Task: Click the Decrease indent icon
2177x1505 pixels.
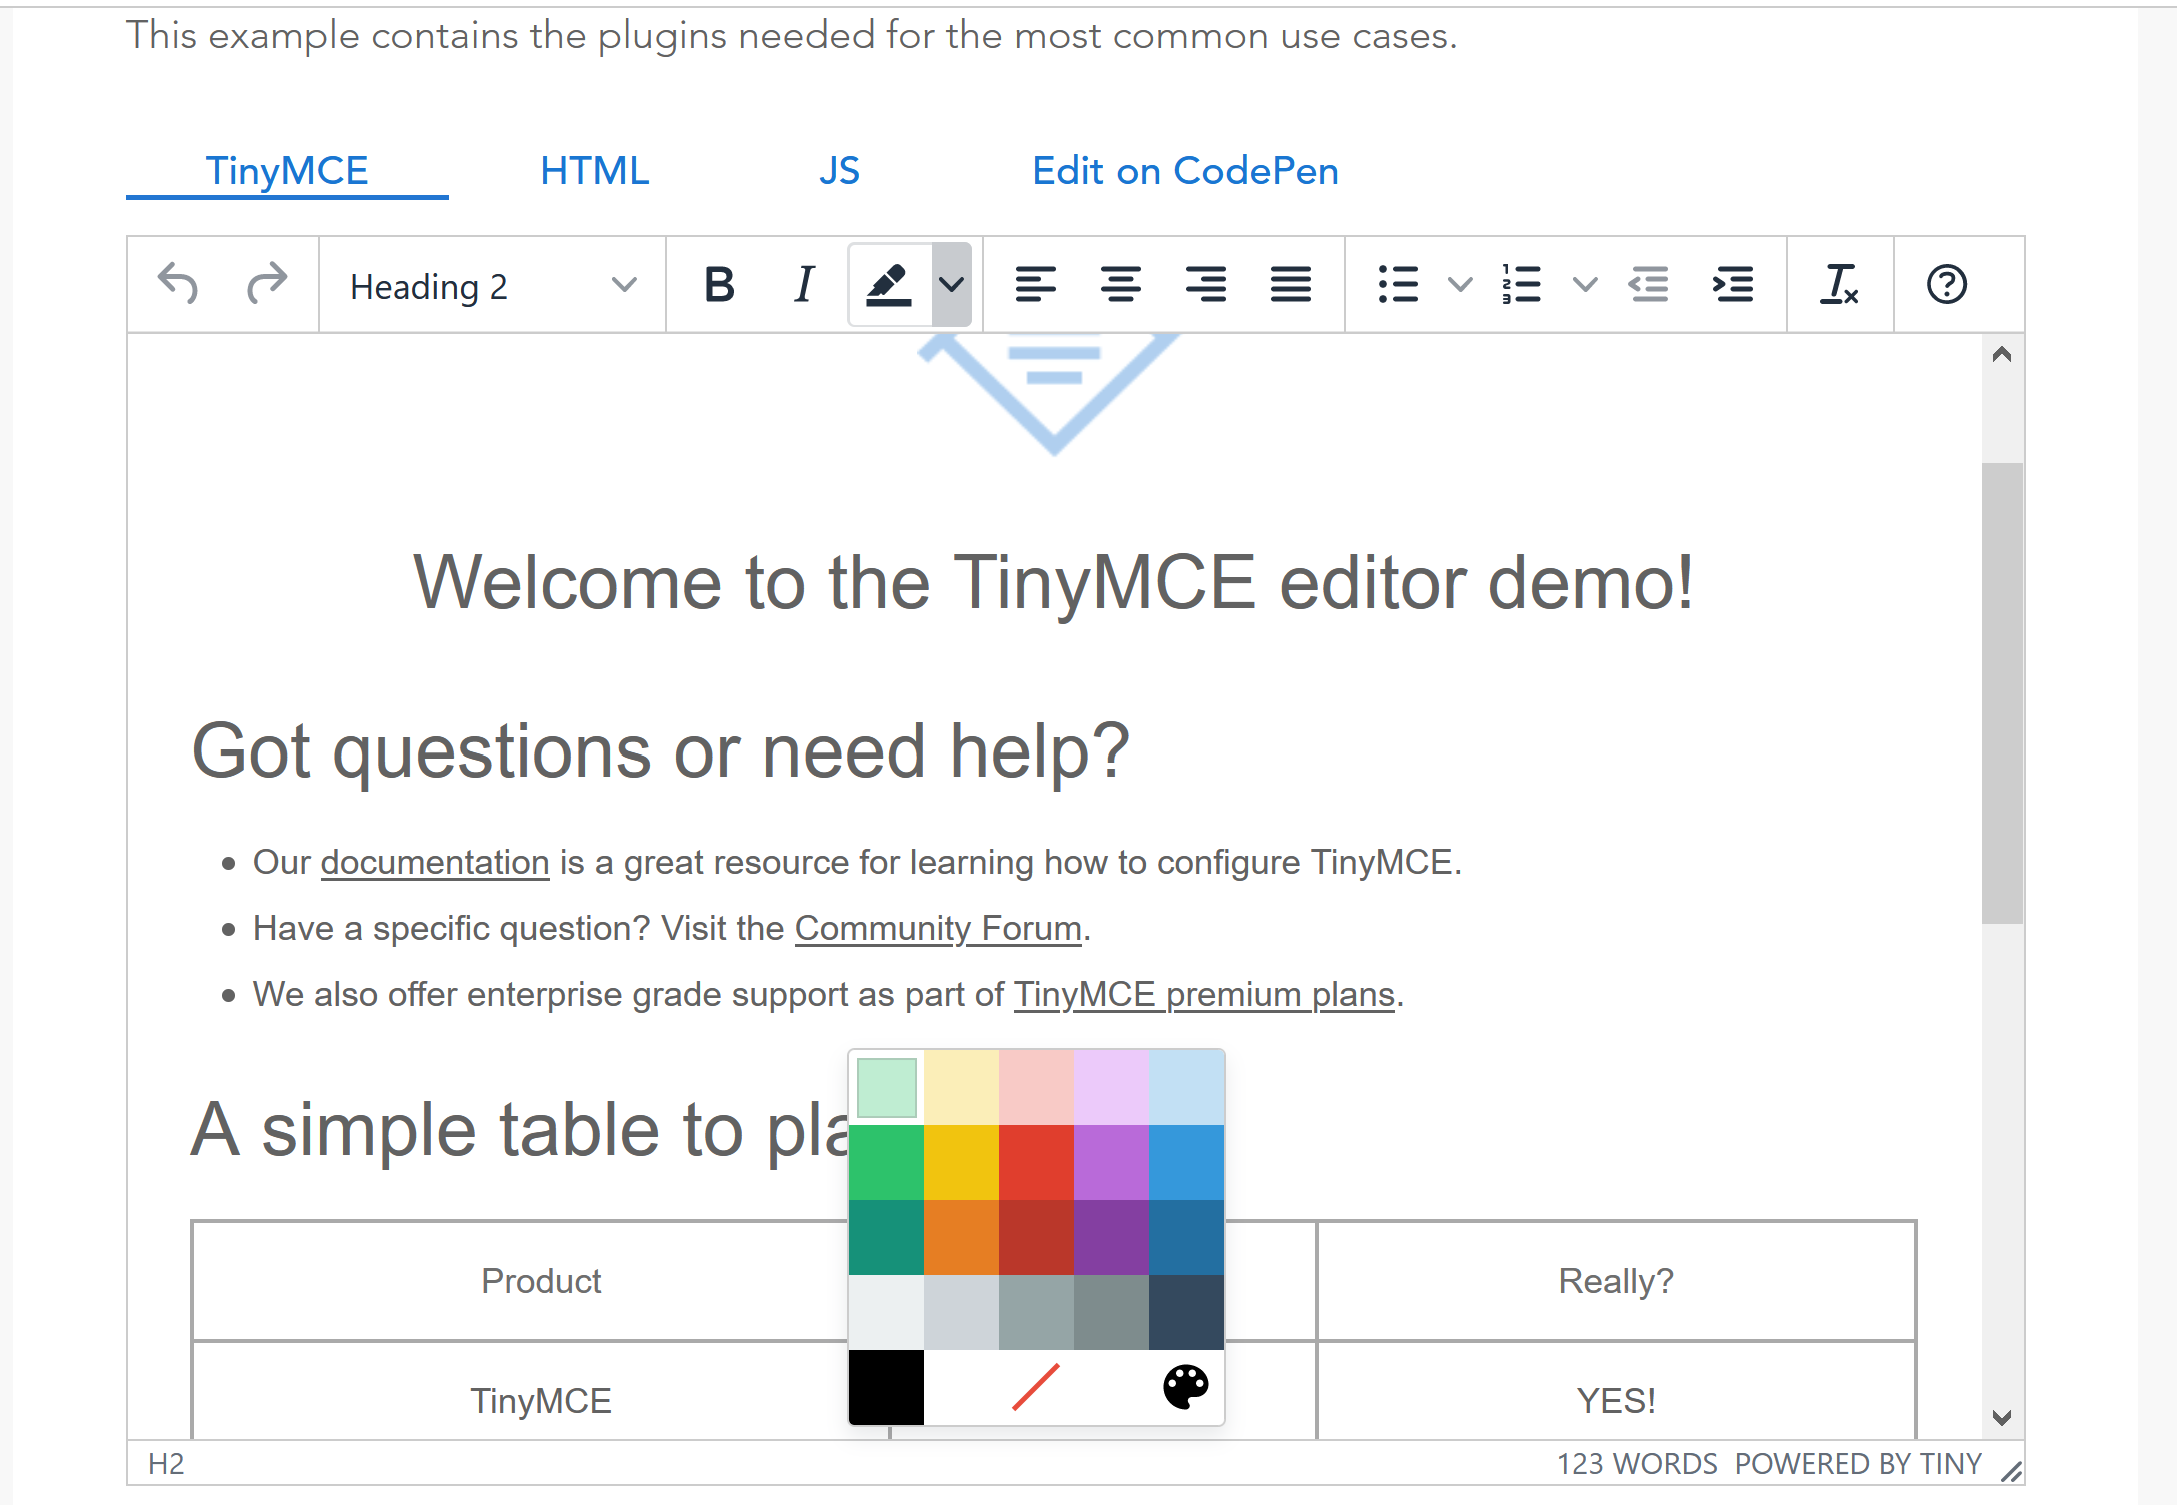Action: (1648, 284)
